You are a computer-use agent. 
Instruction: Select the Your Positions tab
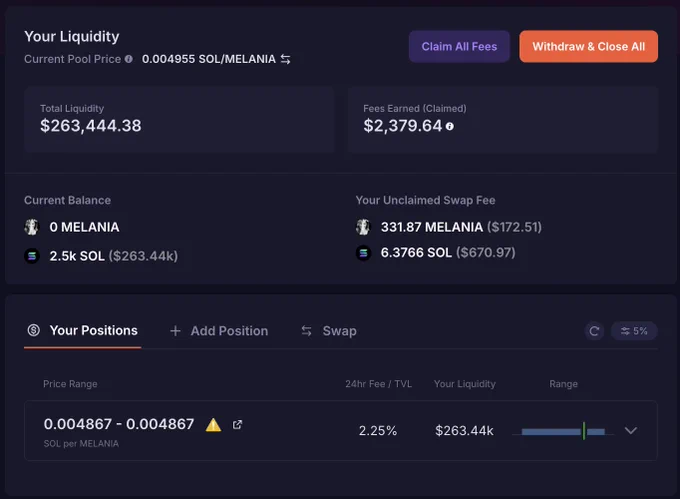pos(82,331)
